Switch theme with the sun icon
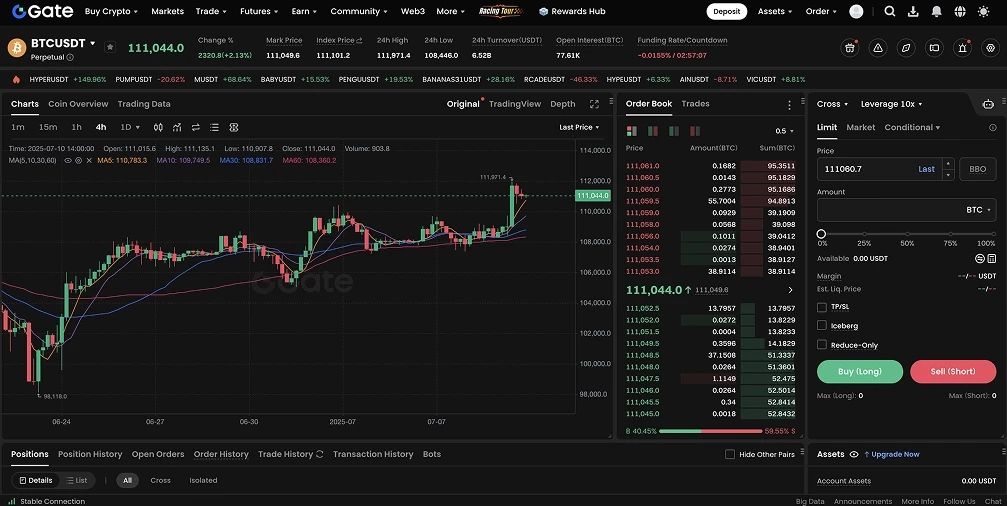 click(985, 12)
